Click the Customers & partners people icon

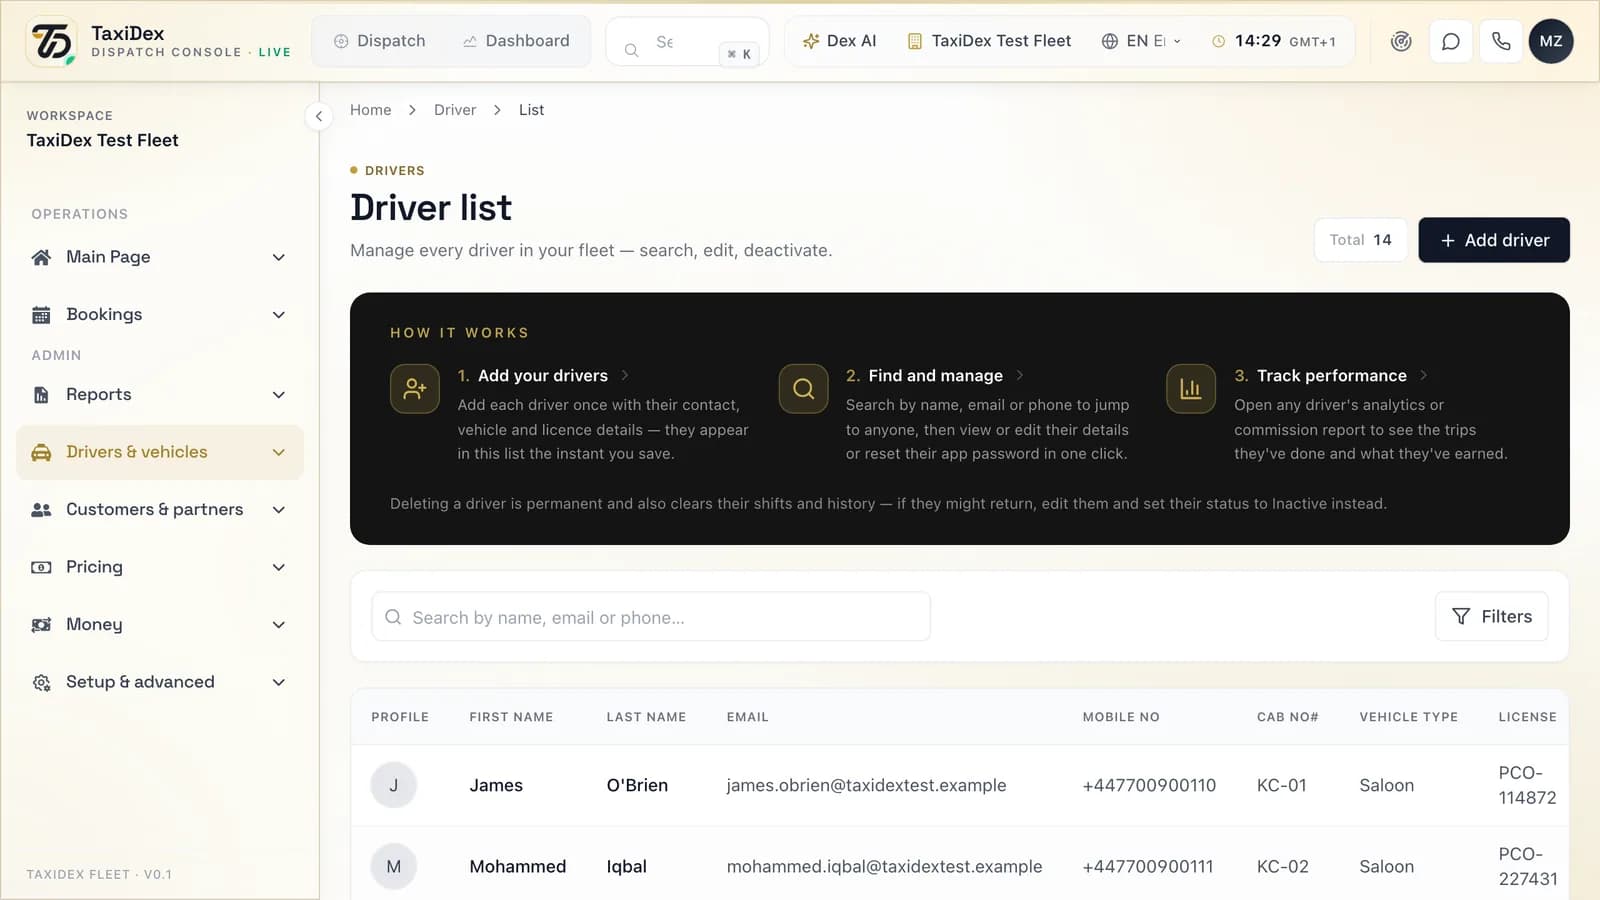click(41, 510)
